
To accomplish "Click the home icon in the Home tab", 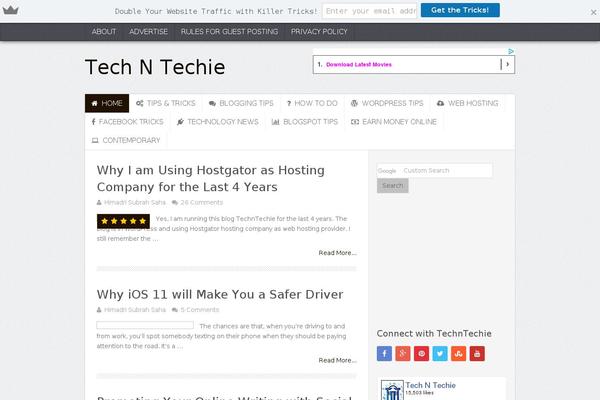I will [95, 103].
